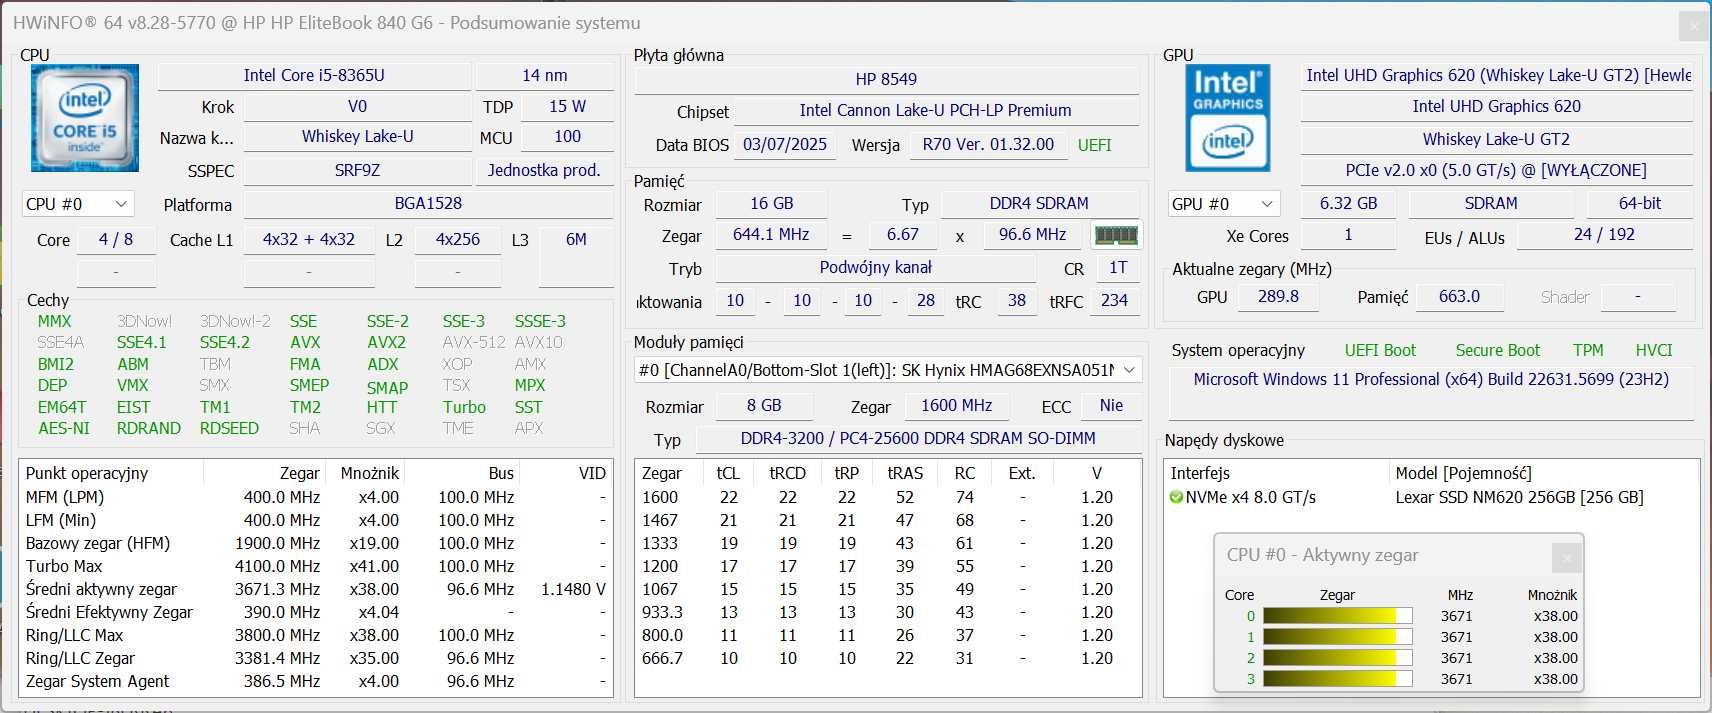Viewport: 1712px width, 713px height.
Task: Click the PCIe v2.0 x0 [WYŁĄCZONE] field
Action: click(1496, 171)
